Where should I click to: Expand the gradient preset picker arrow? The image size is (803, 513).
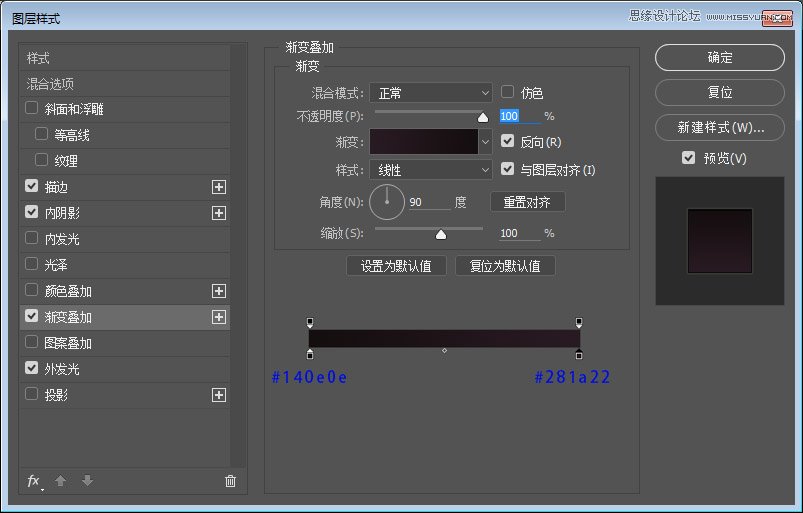coord(486,142)
